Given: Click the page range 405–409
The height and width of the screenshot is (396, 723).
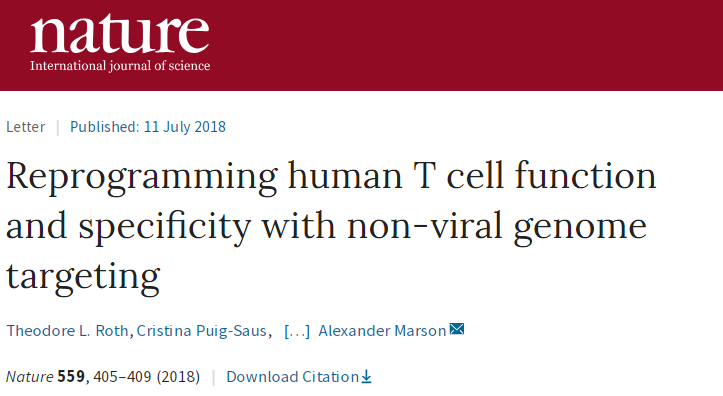Looking at the screenshot, I should (x=122, y=377).
